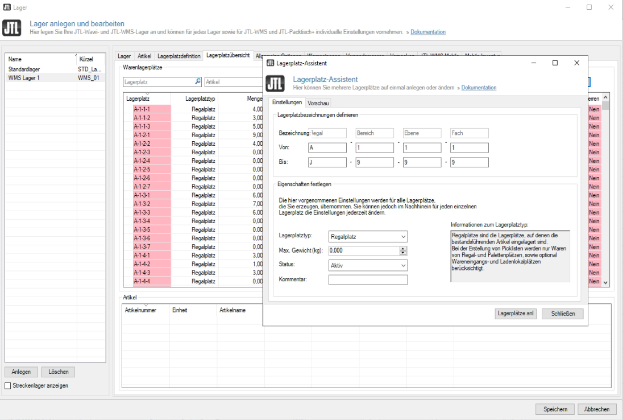The height and width of the screenshot is (420, 623).
Task: Select storage location row A-1-3-1
Action: point(193,195)
